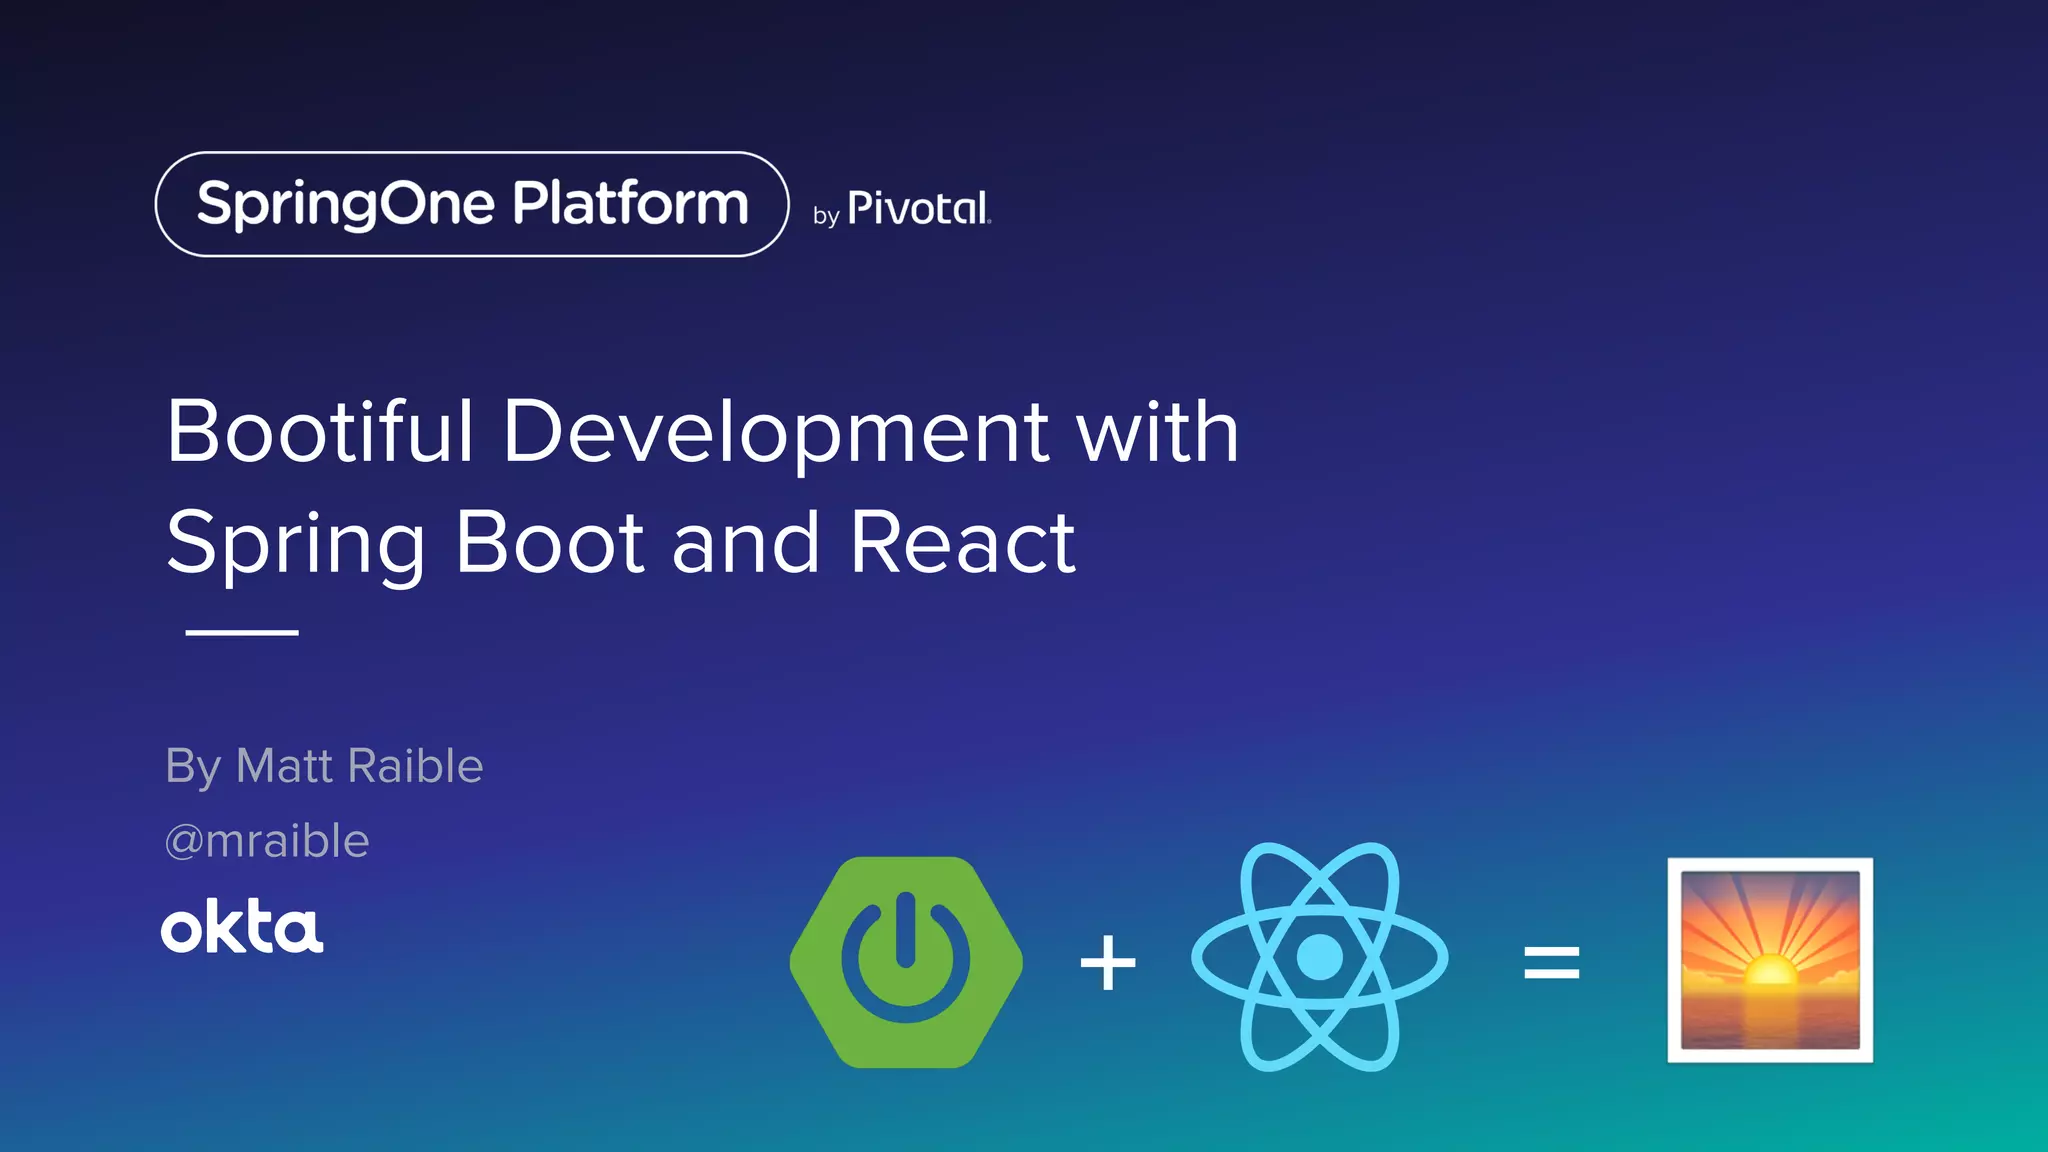The width and height of the screenshot is (2048, 1152).
Task: Click the plus sign between logos
Action: pos(1108,963)
